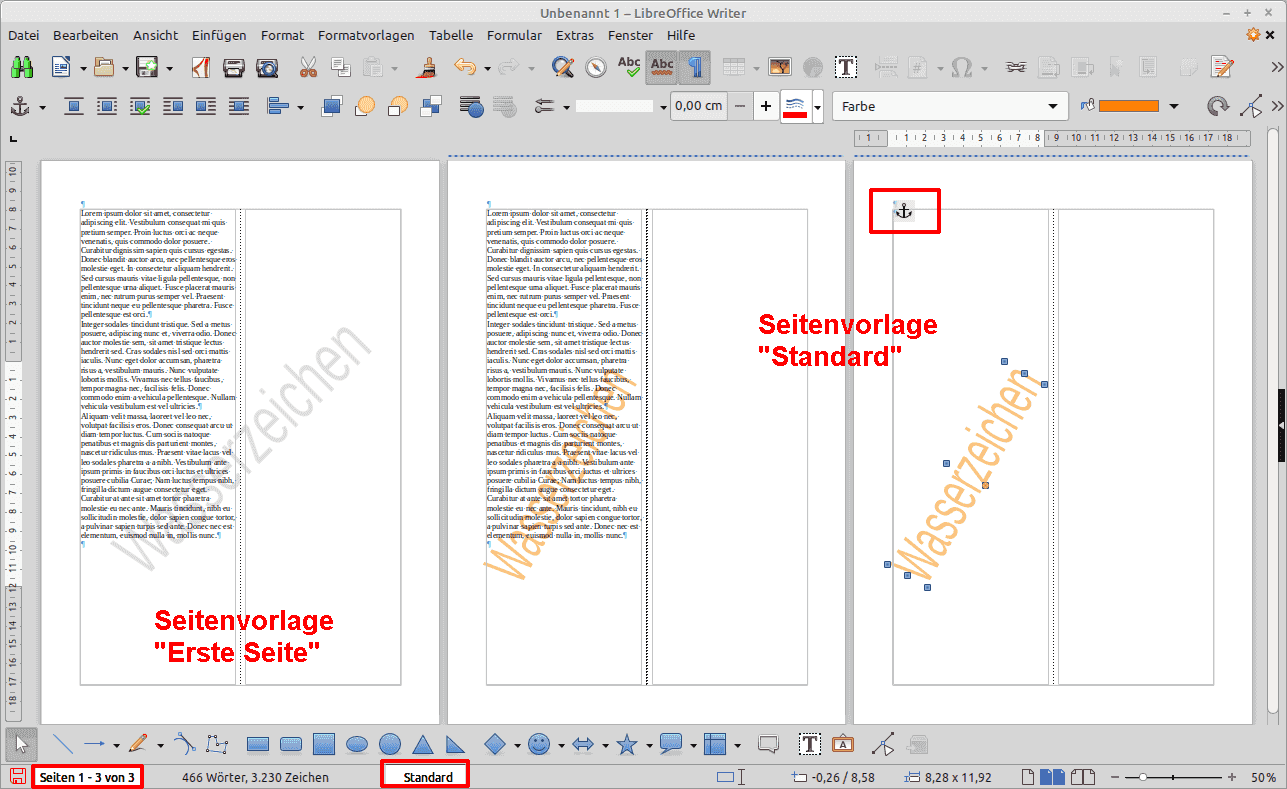Choose the Insert Line drawing tool
The height and width of the screenshot is (789, 1287).
(x=62, y=744)
